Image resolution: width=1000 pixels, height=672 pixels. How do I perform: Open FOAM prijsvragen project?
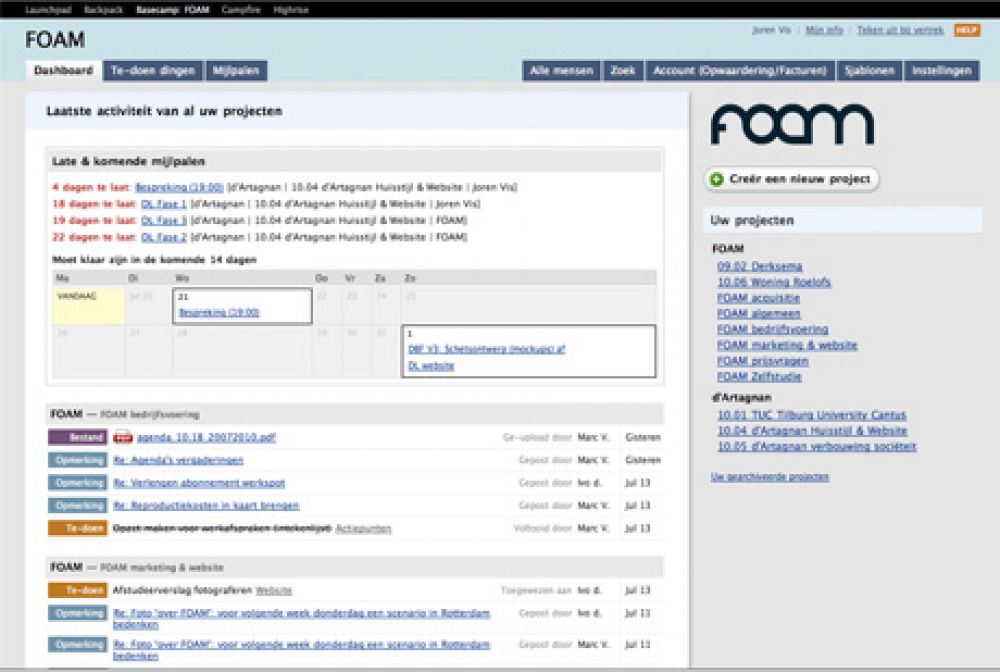coord(763,361)
